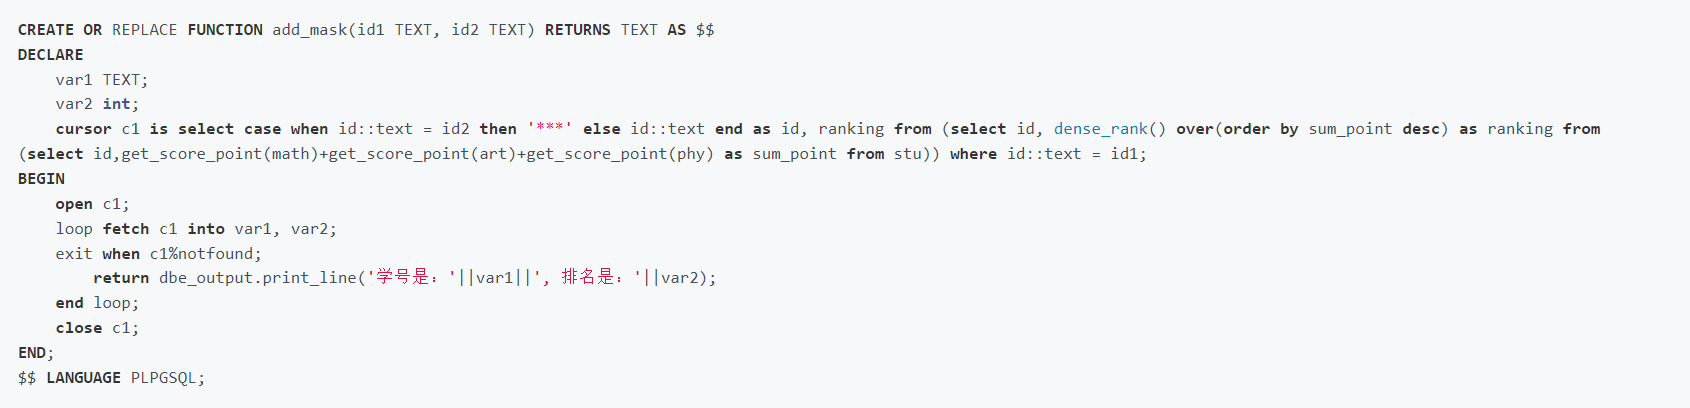The height and width of the screenshot is (408, 1690).
Task: Click the BEGIN keyword
Action: tap(41, 179)
